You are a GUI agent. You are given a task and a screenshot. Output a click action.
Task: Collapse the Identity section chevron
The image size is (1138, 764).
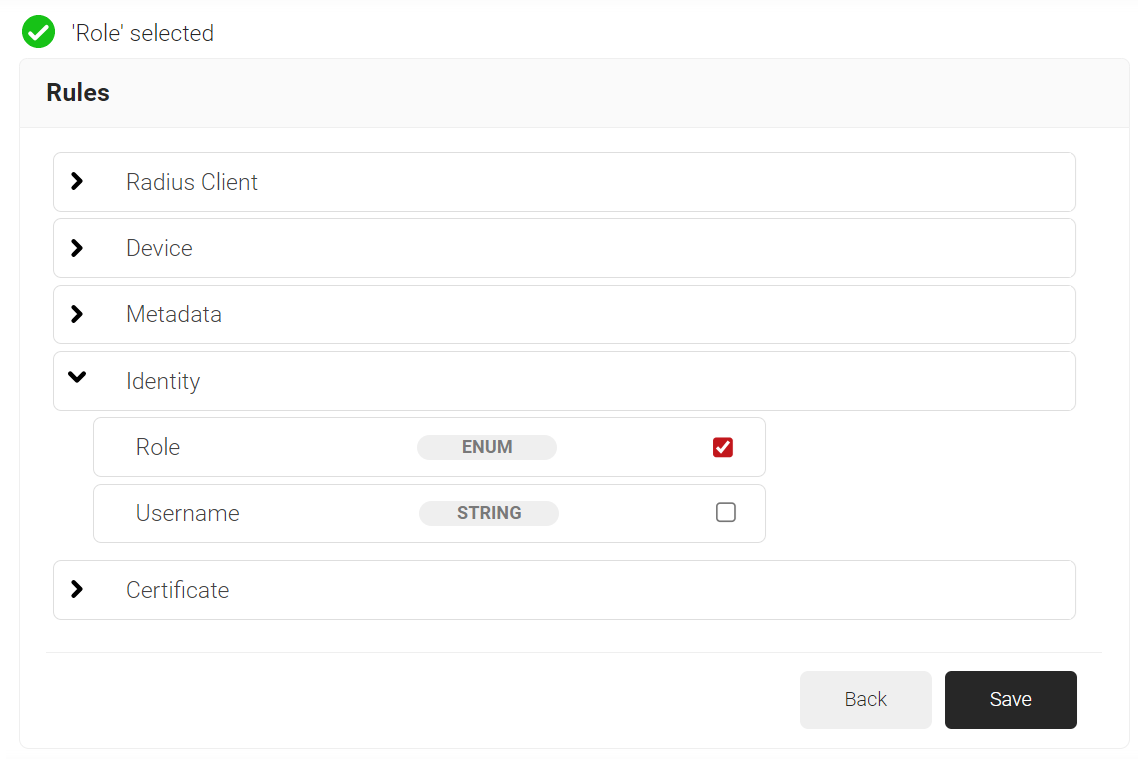(x=77, y=378)
